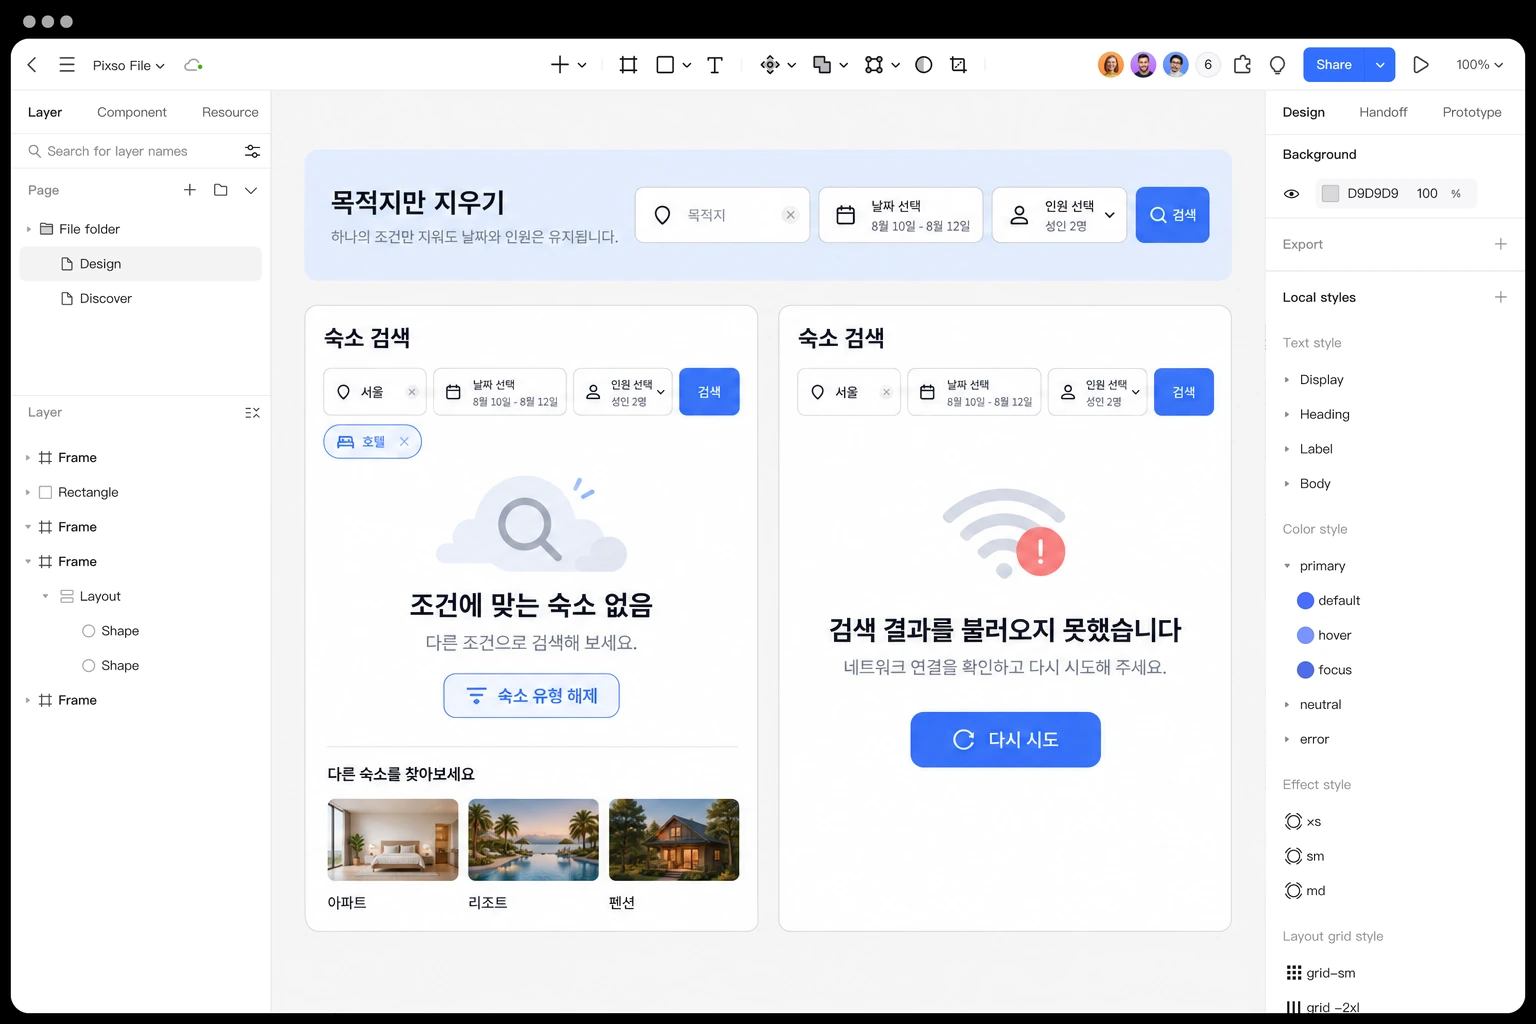Select the Frame tool in toolbar

click(628, 65)
